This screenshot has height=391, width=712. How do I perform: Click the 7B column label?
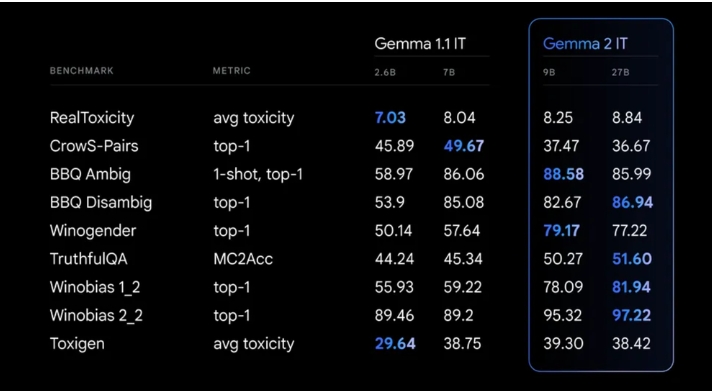[449, 72]
